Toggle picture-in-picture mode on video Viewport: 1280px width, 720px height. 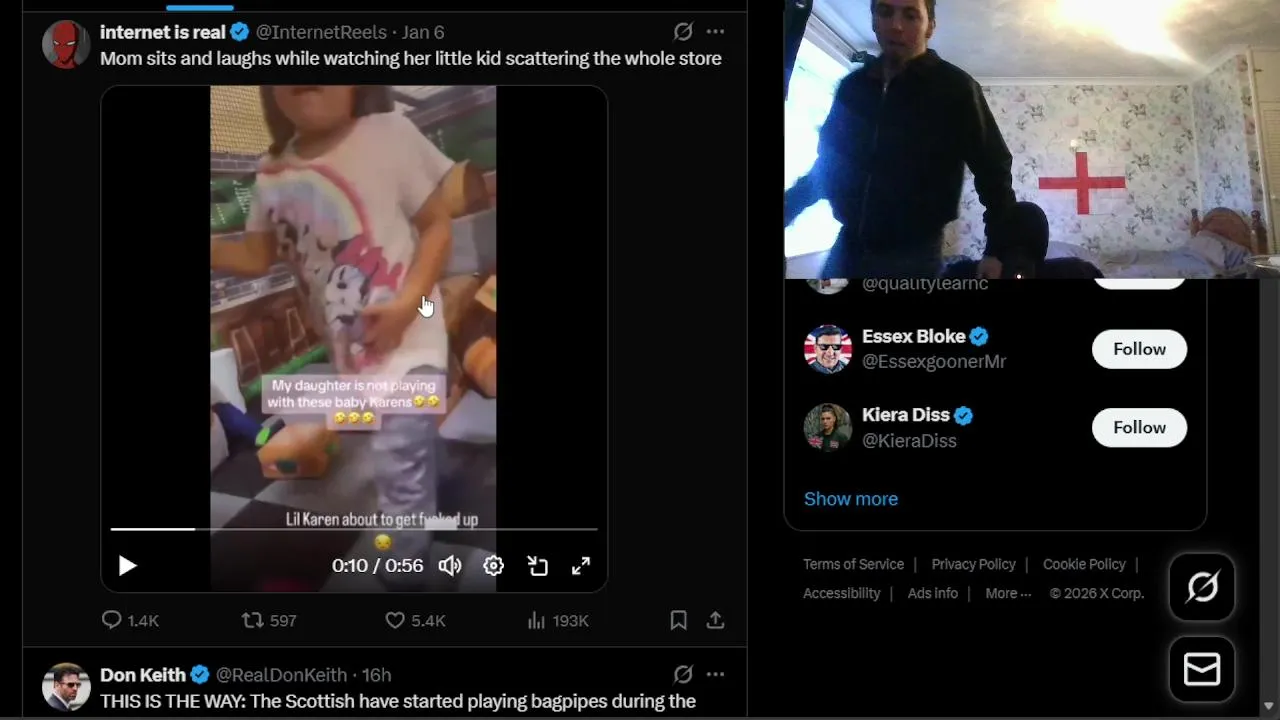point(538,566)
